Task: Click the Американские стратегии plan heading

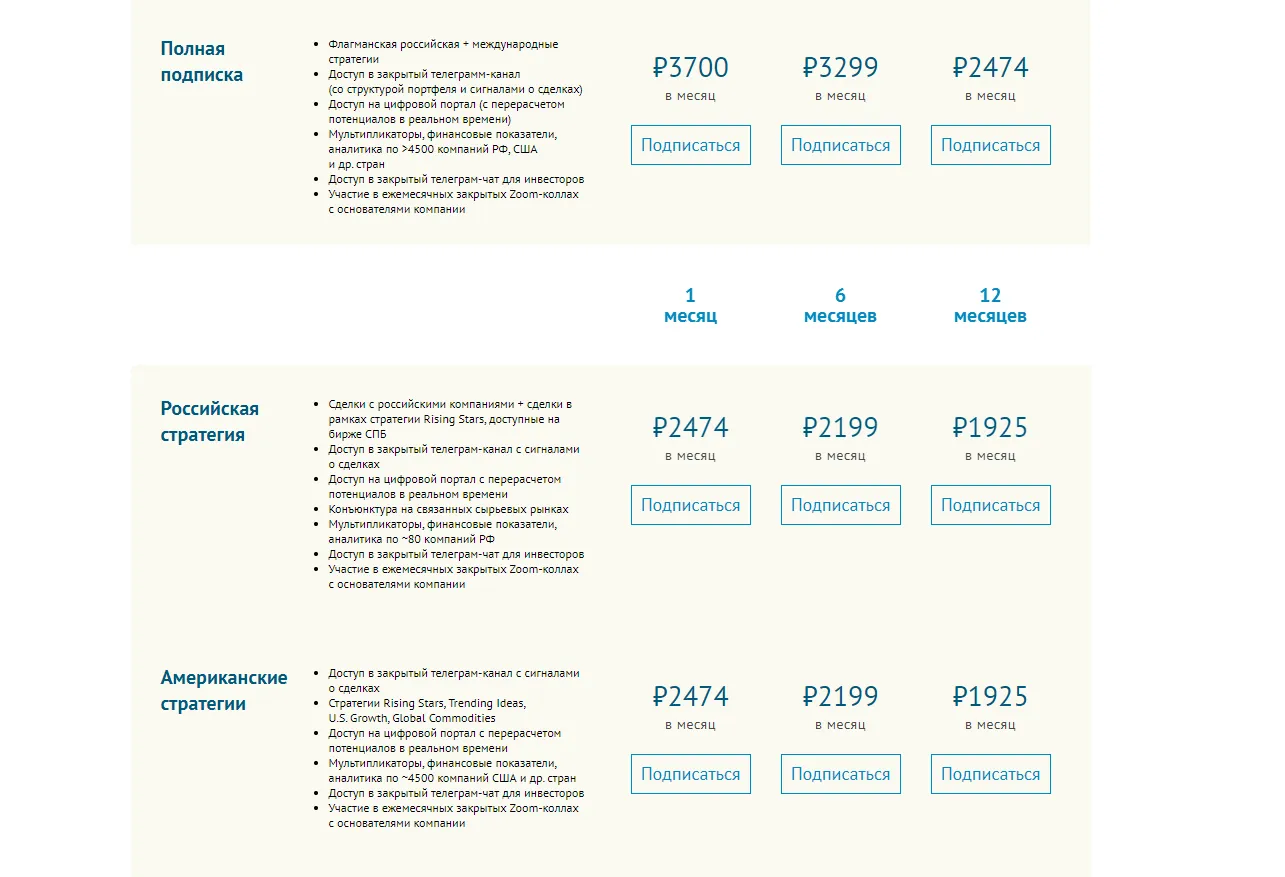Action: tap(223, 691)
